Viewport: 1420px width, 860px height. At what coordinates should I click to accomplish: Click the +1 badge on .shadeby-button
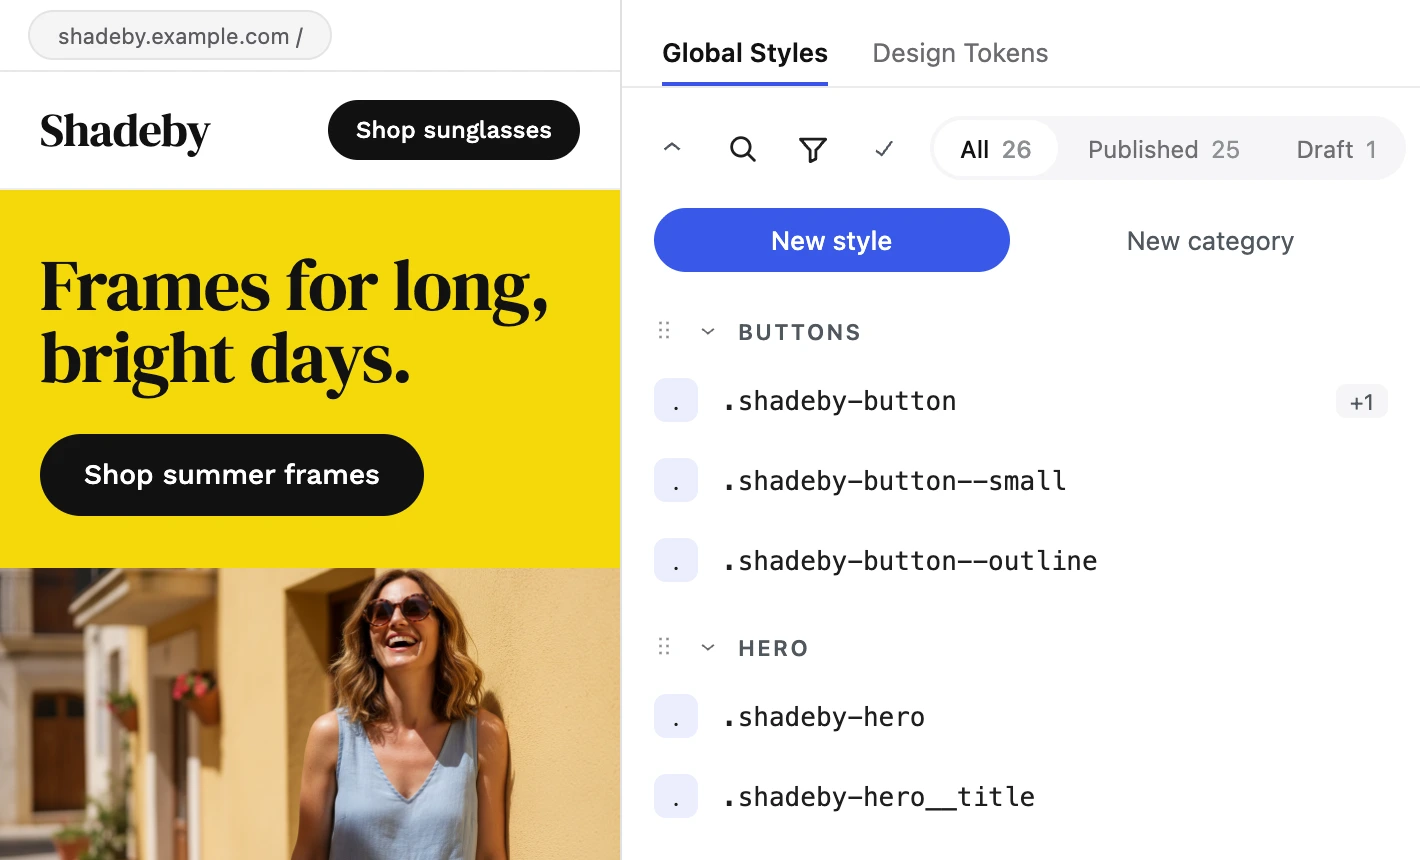pos(1361,402)
